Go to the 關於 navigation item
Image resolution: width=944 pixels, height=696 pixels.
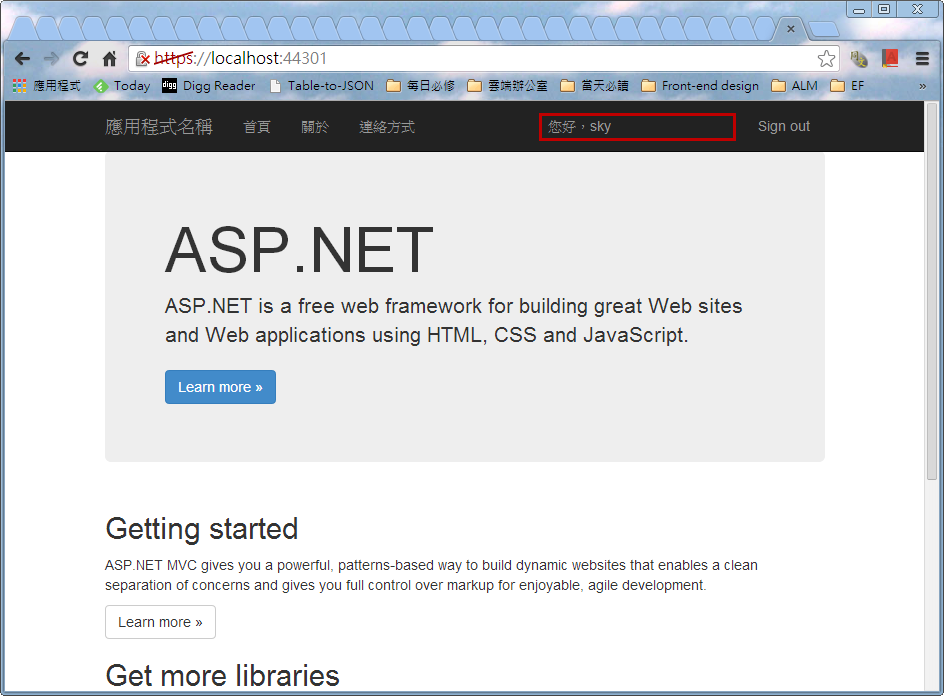tap(315, 127)
